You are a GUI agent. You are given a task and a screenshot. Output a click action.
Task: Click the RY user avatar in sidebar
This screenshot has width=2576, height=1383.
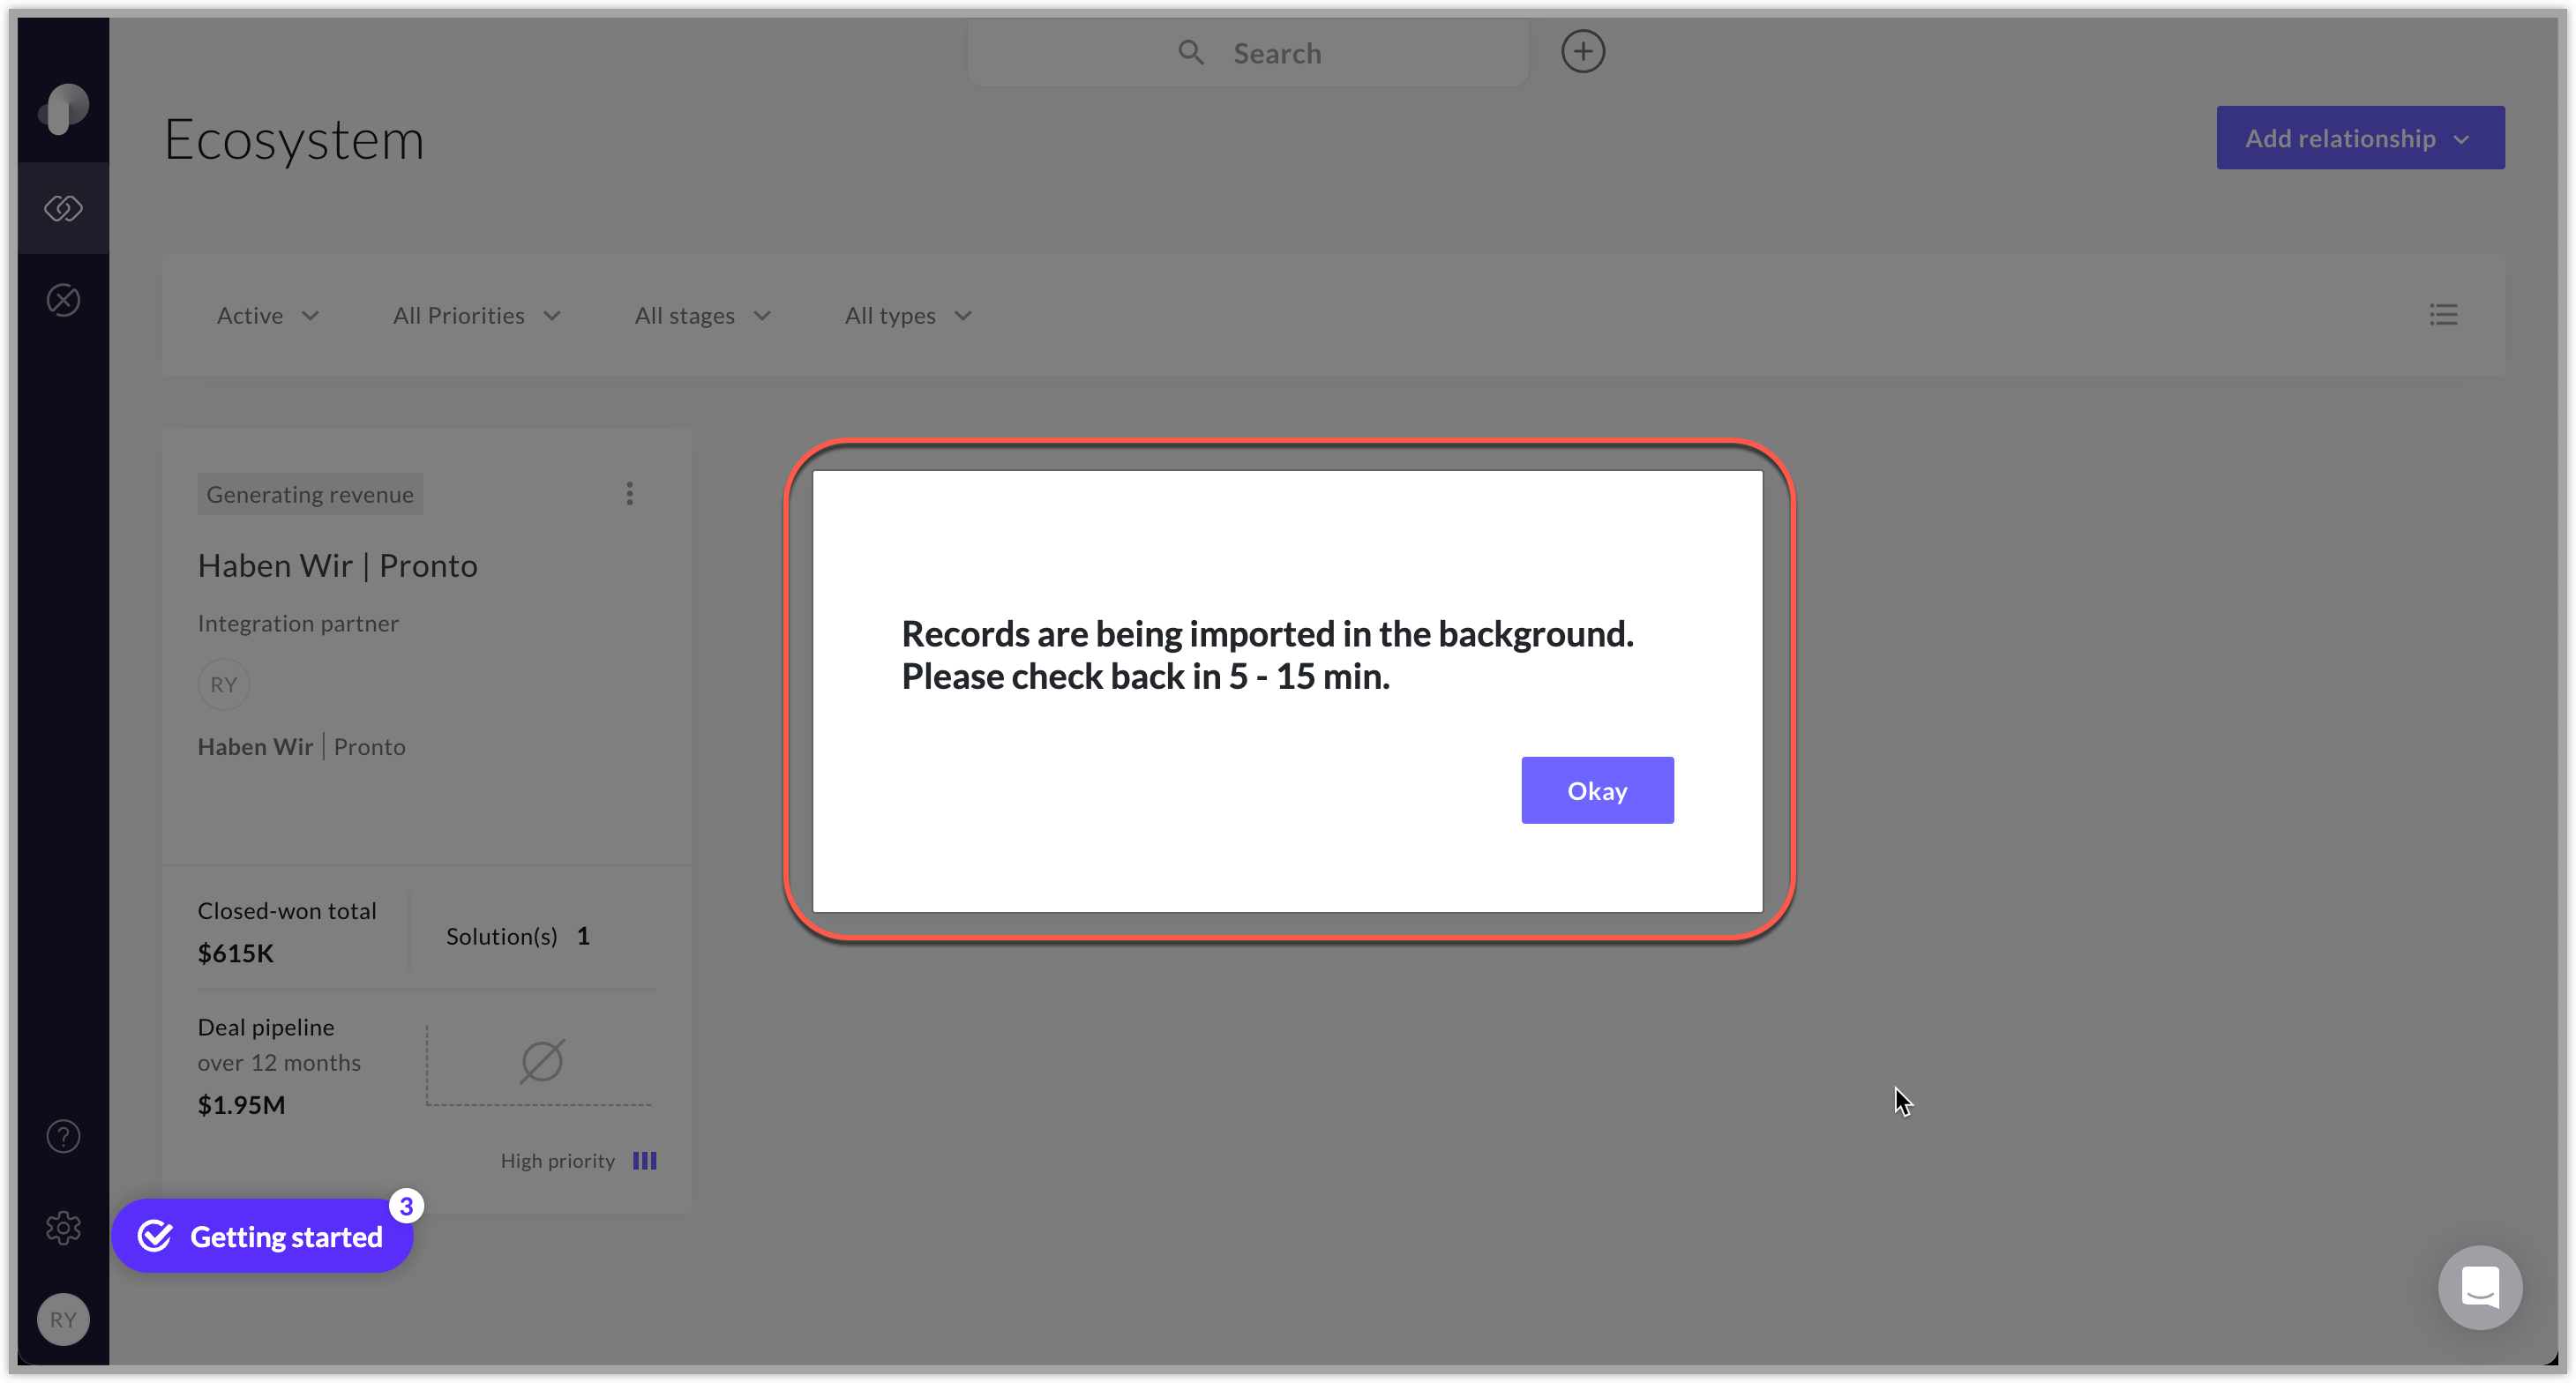pos(63,1319)
